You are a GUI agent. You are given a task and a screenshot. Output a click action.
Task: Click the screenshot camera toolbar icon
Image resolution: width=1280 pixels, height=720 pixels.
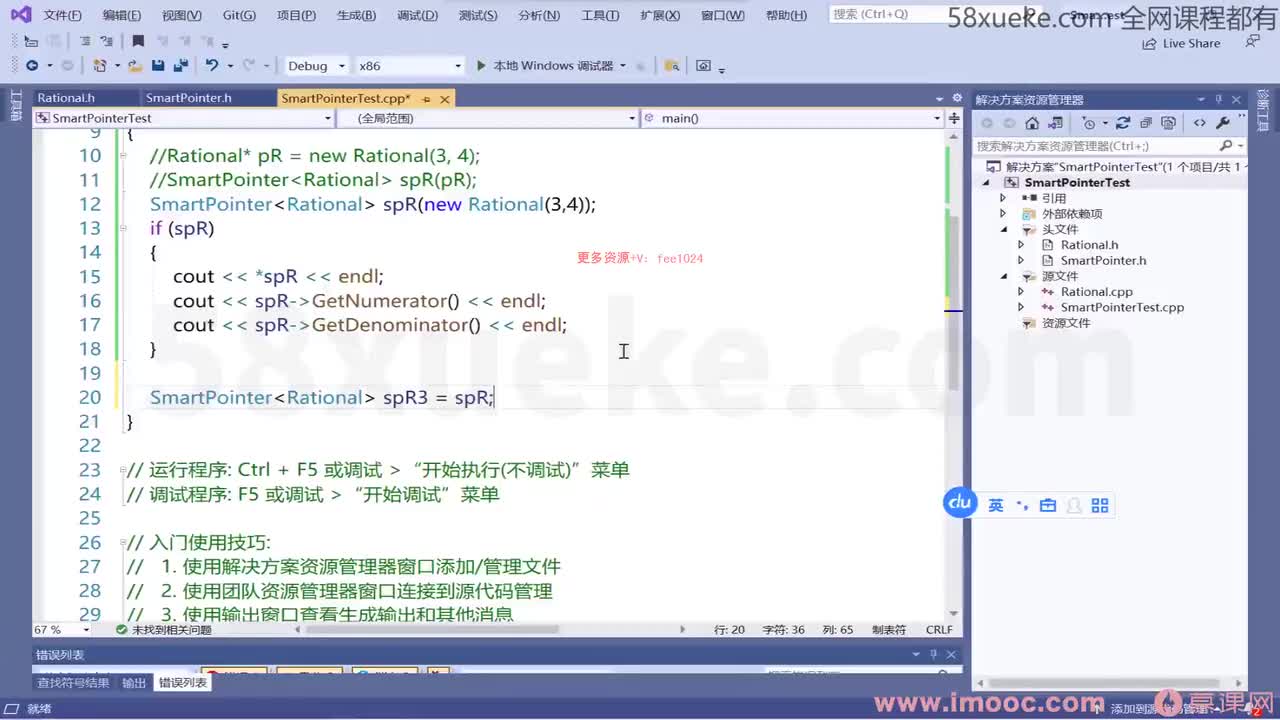click(x=703, y=65)
